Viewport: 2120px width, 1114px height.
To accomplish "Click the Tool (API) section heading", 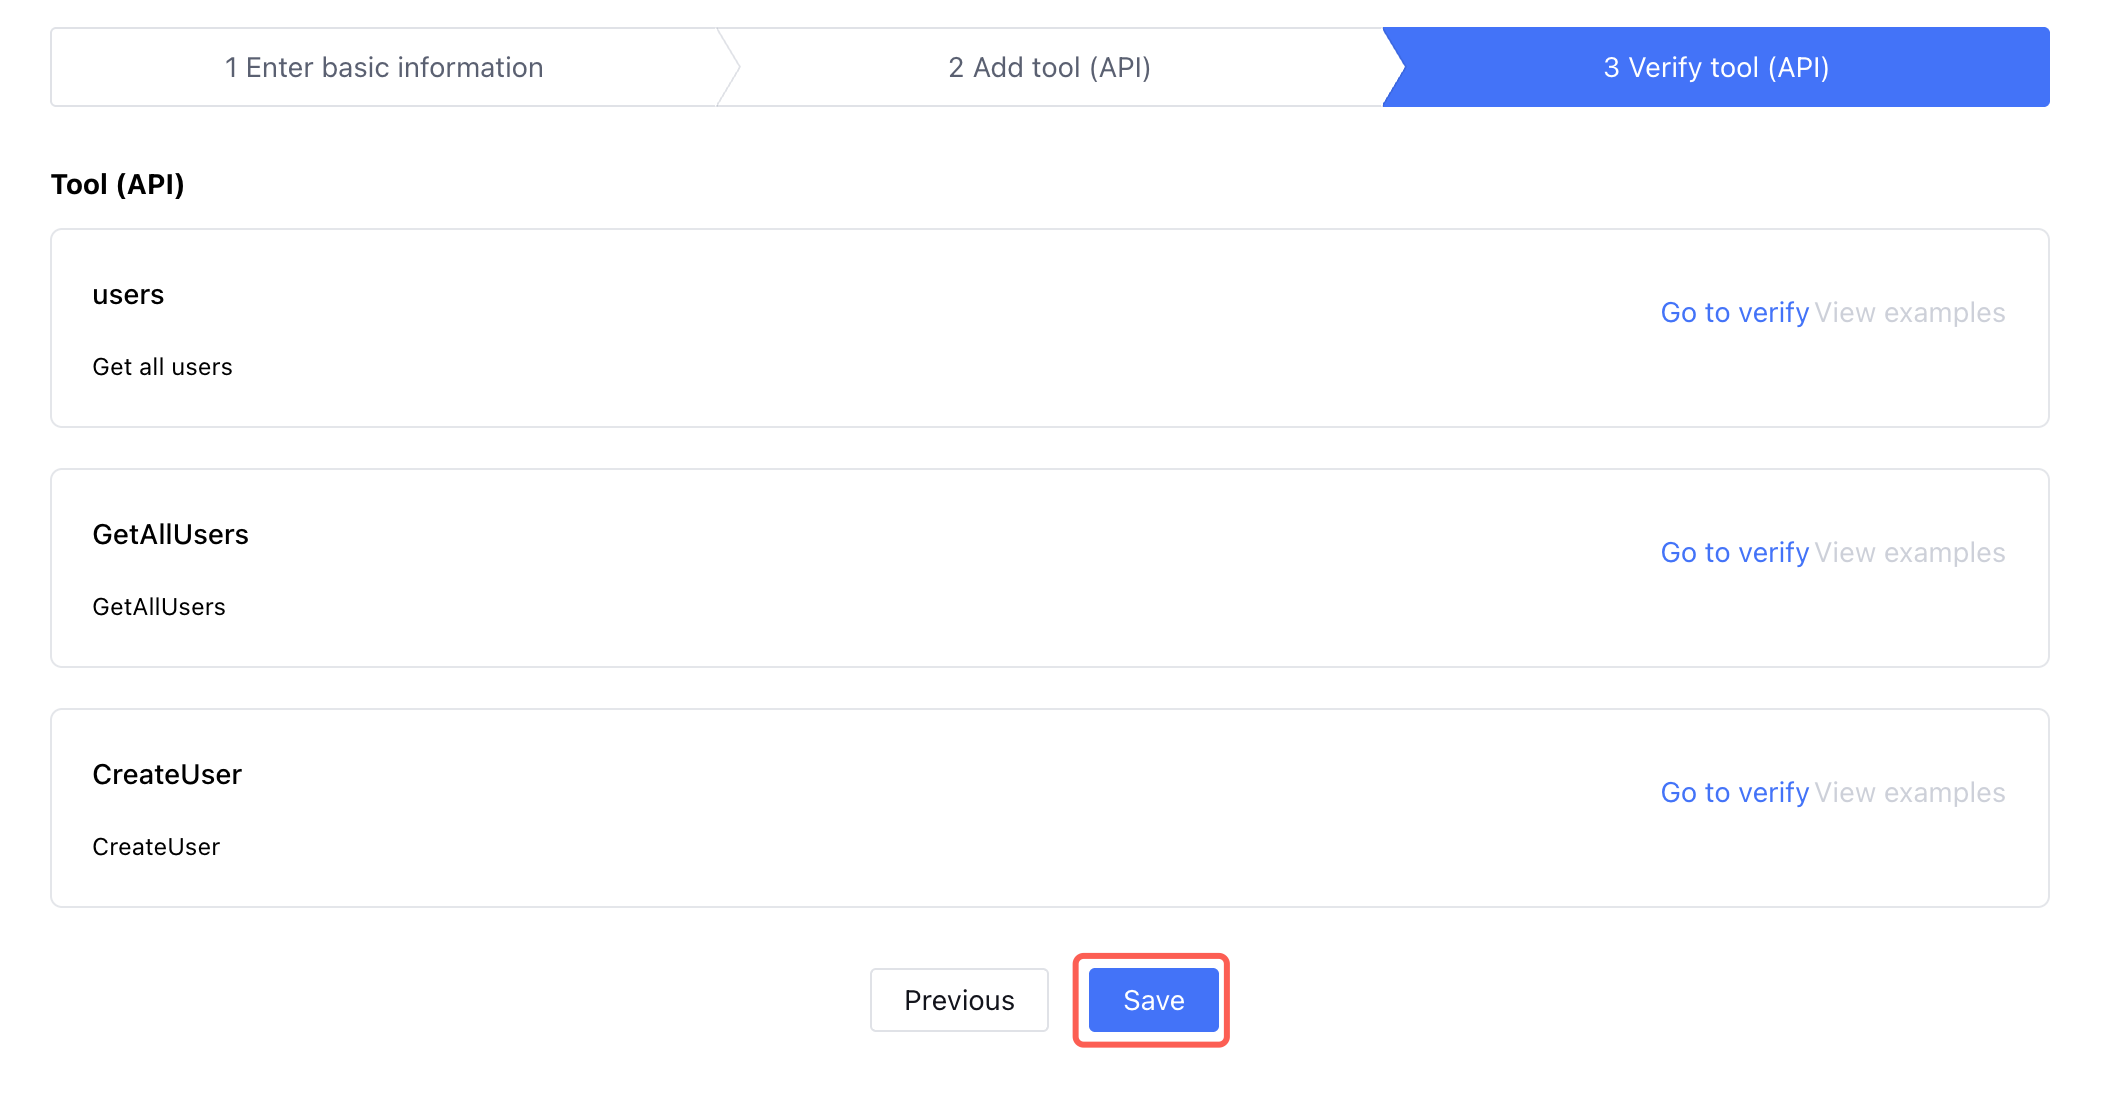I will 118,185.
